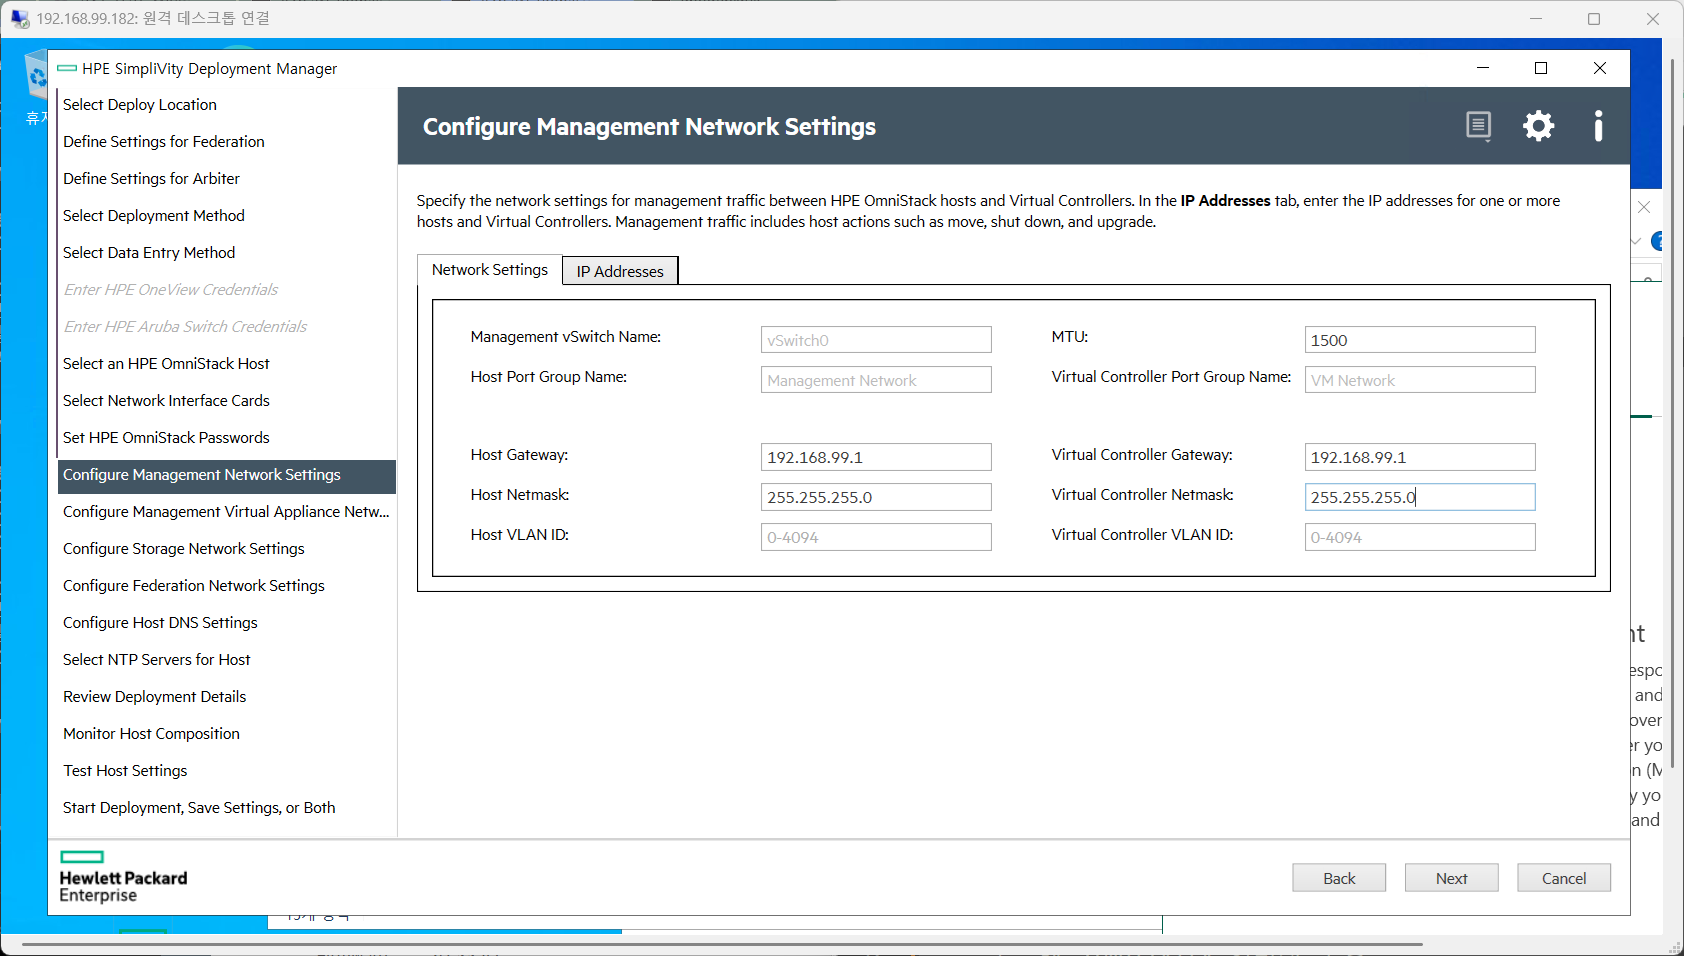Go to Review Deployment Details step
The image size is (1684, 956).
click(154, 697)
